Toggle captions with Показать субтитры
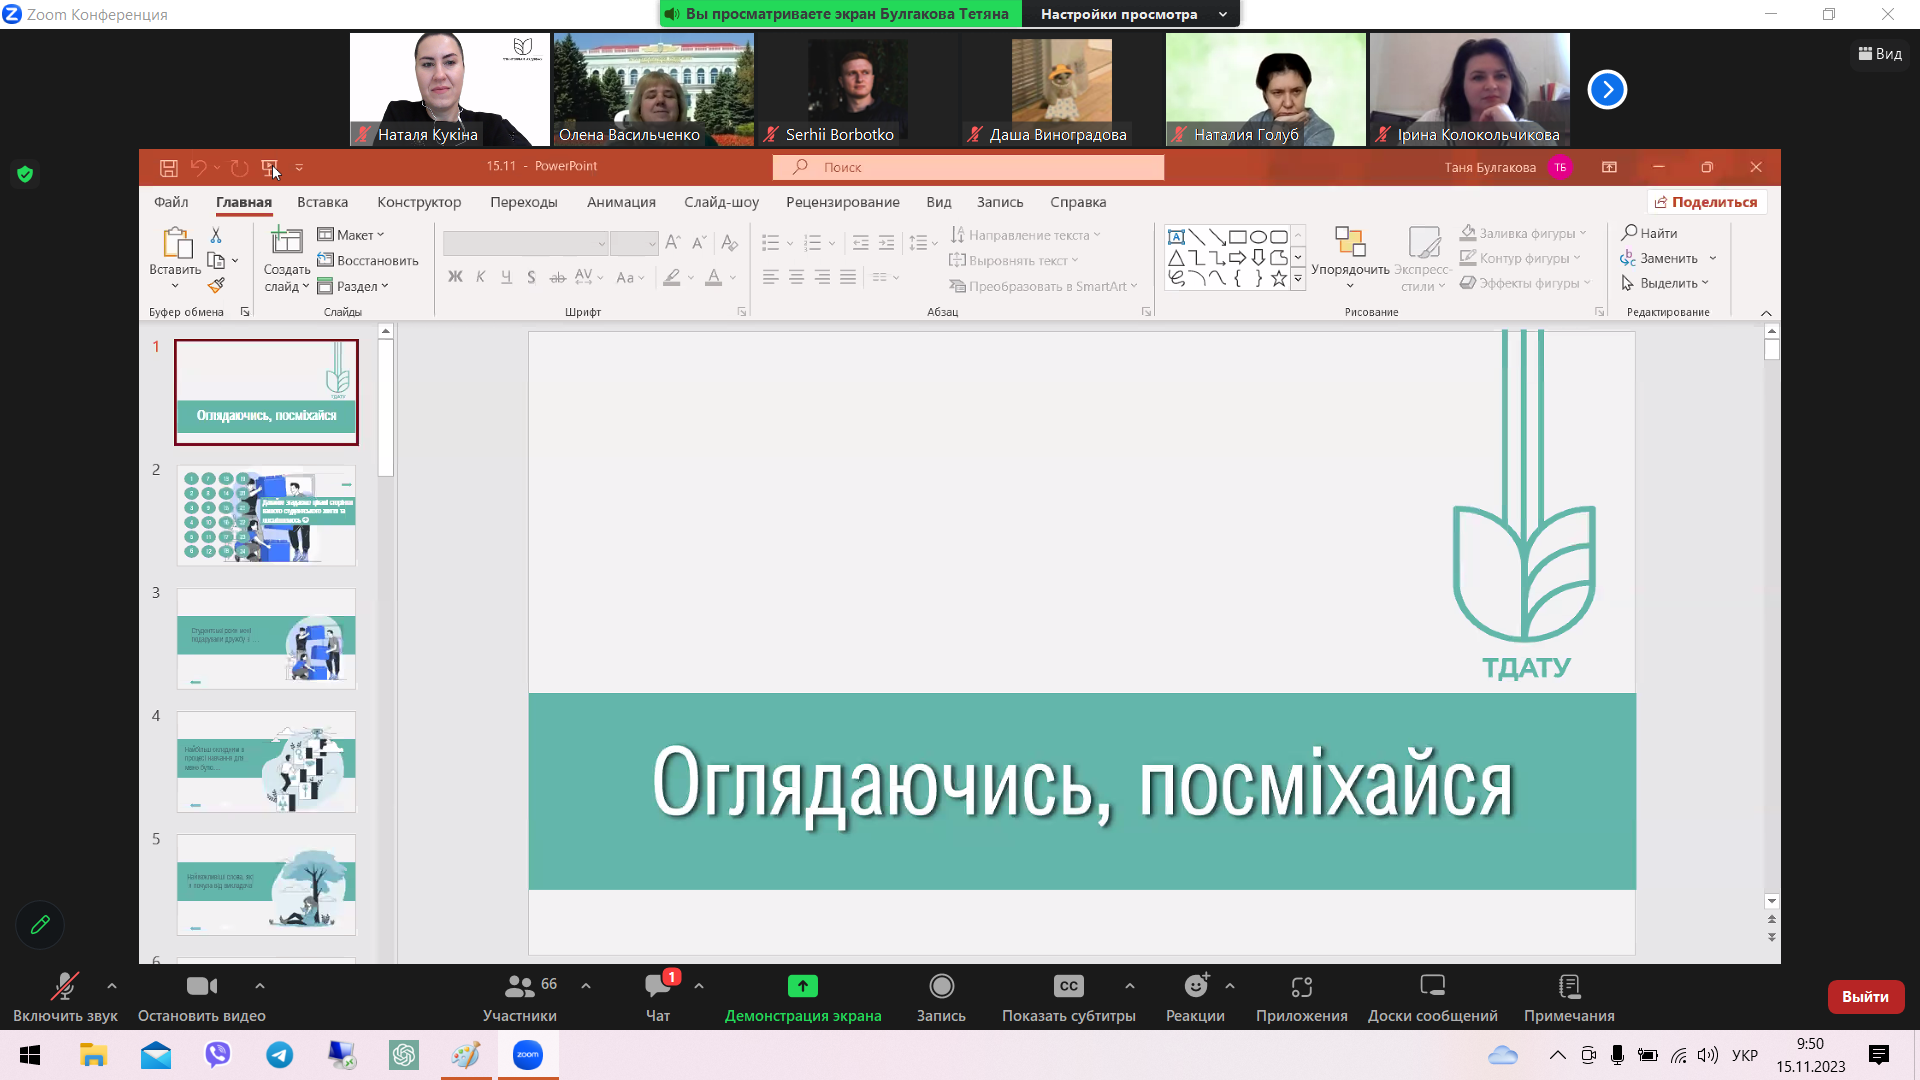This screenshot has width=1920, height=1080. click(1068, 997)
